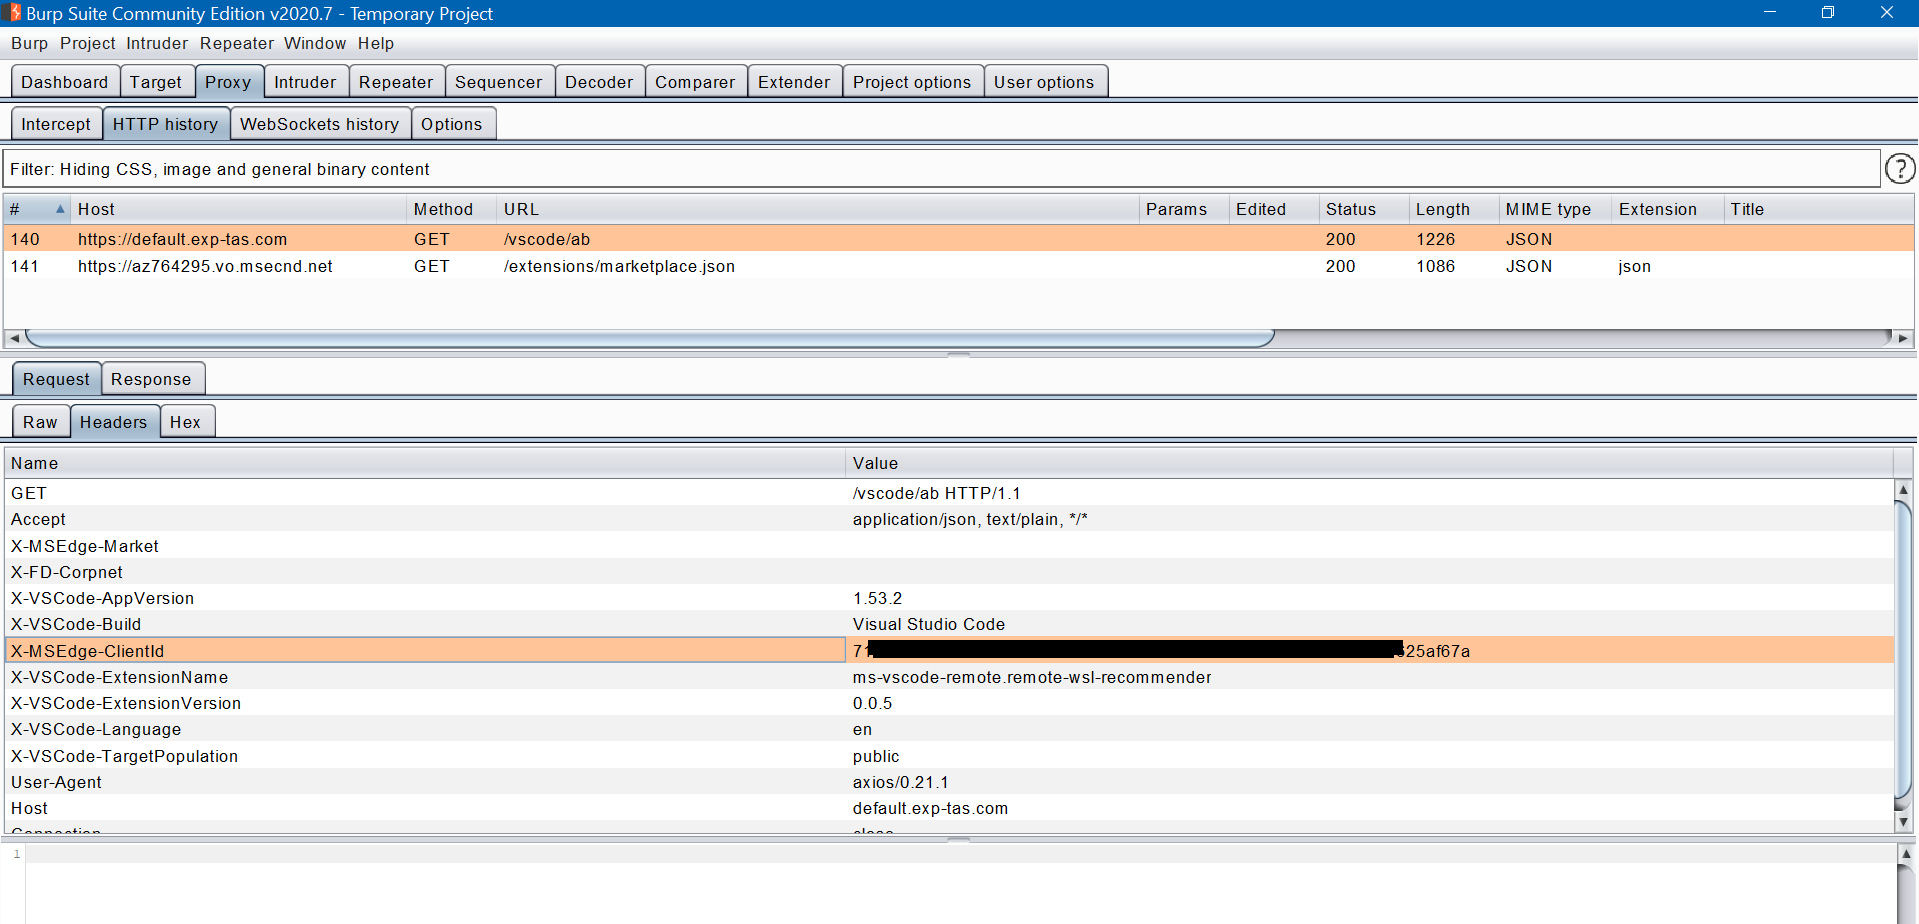Viewport: 1919px width, 924px height.
Task: Switch to the Intercept tab
Action: [x=56, y=123]
